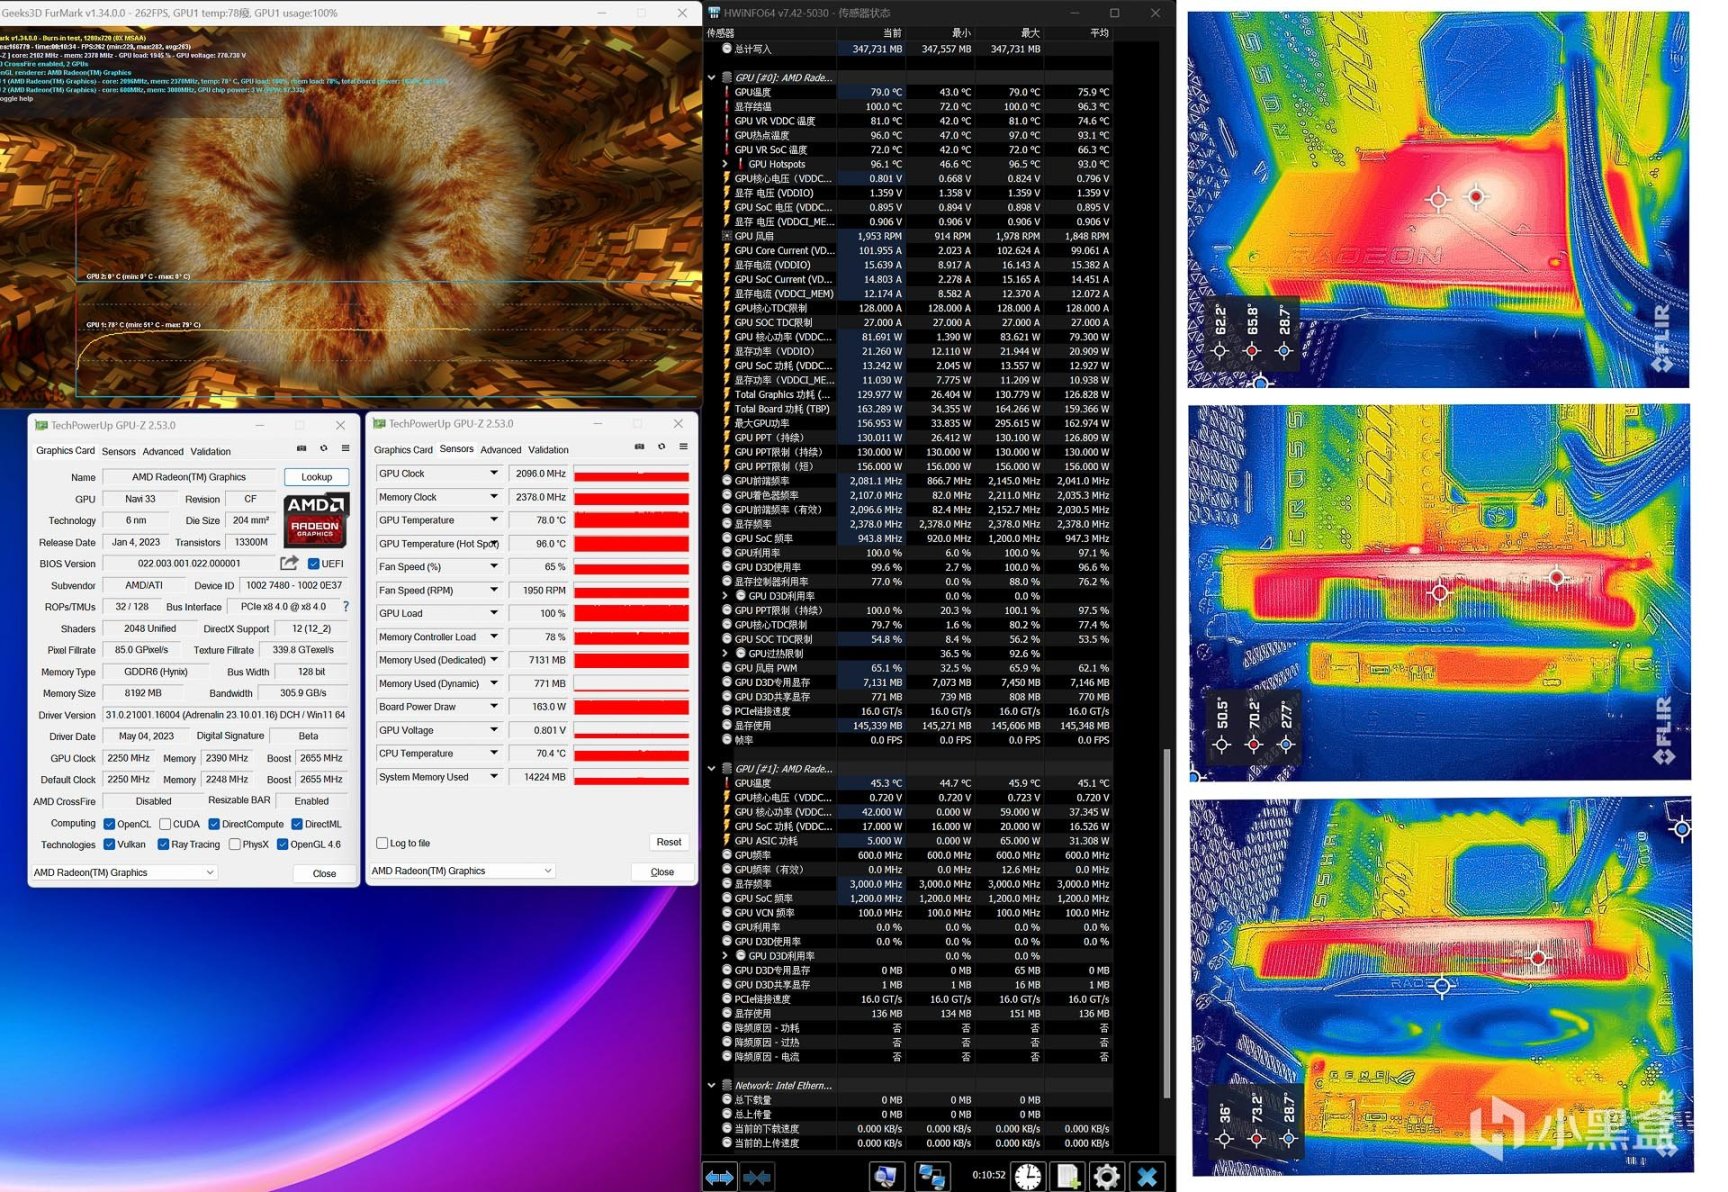Viewport: 1728px width, 1192px height.
Task: Switch to Graphics Card tab in GPU-Z Sensors window
Action: [x=403, y=450]
